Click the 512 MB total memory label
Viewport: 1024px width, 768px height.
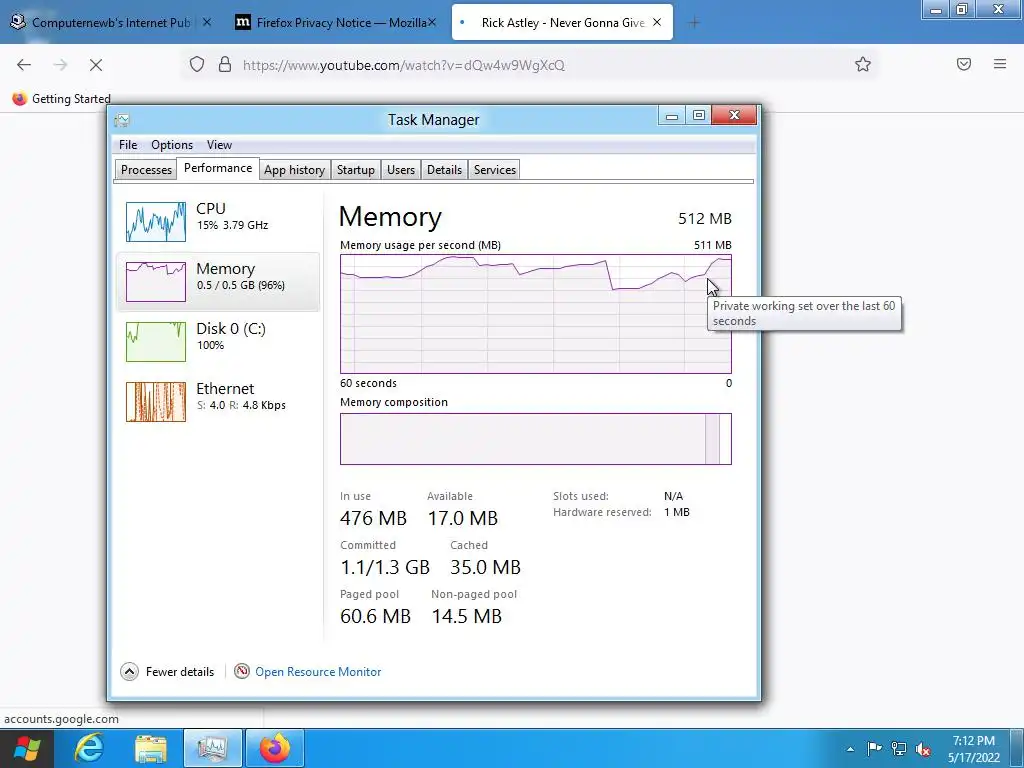pyautogui.click(x=705, y=219)
